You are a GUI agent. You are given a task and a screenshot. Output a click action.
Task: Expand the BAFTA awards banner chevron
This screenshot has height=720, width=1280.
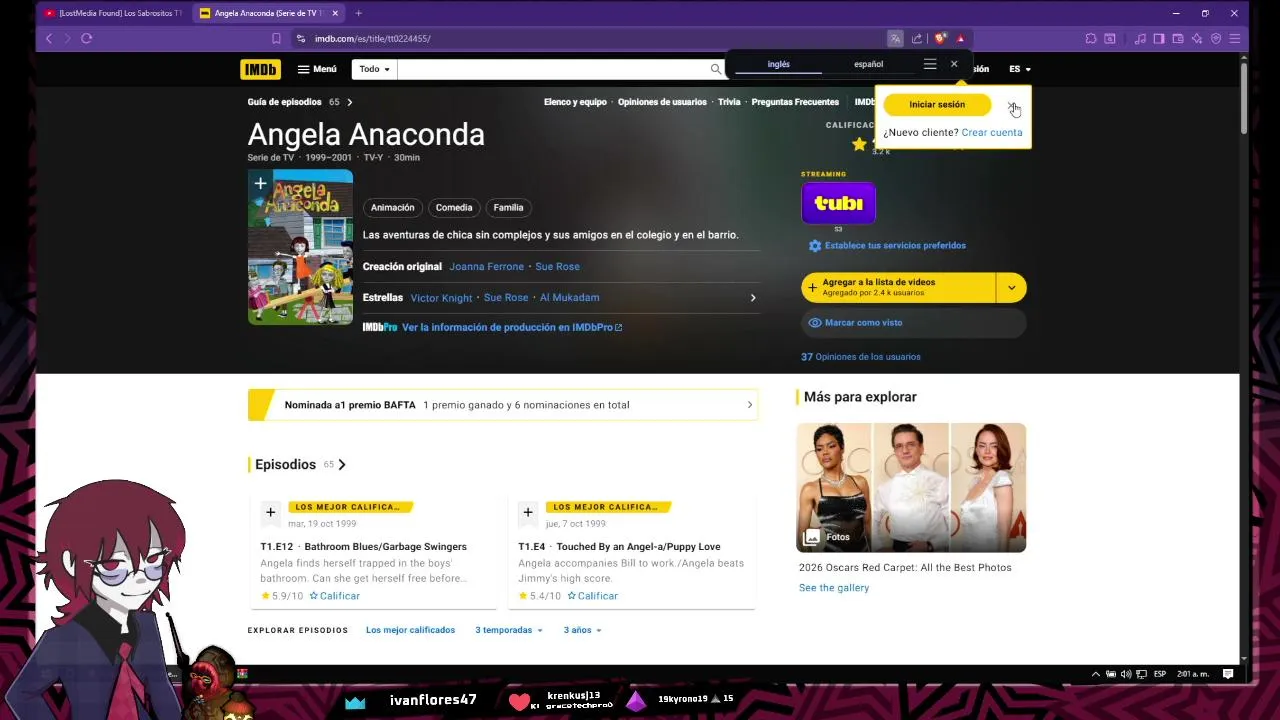[749, 405]
